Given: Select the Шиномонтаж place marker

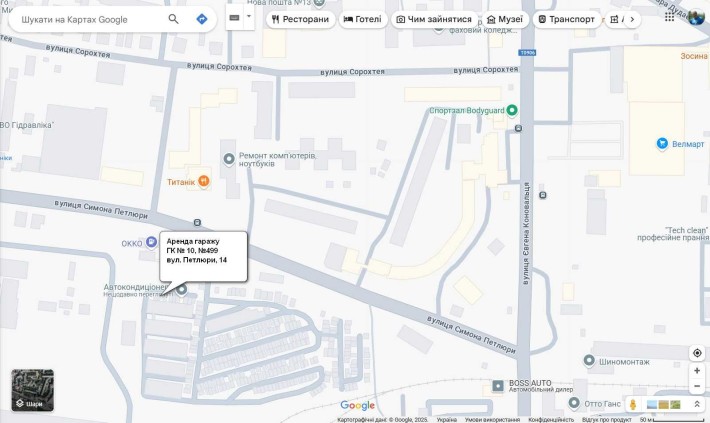Looking at the screenshot, I should click(x=589, y=361).
